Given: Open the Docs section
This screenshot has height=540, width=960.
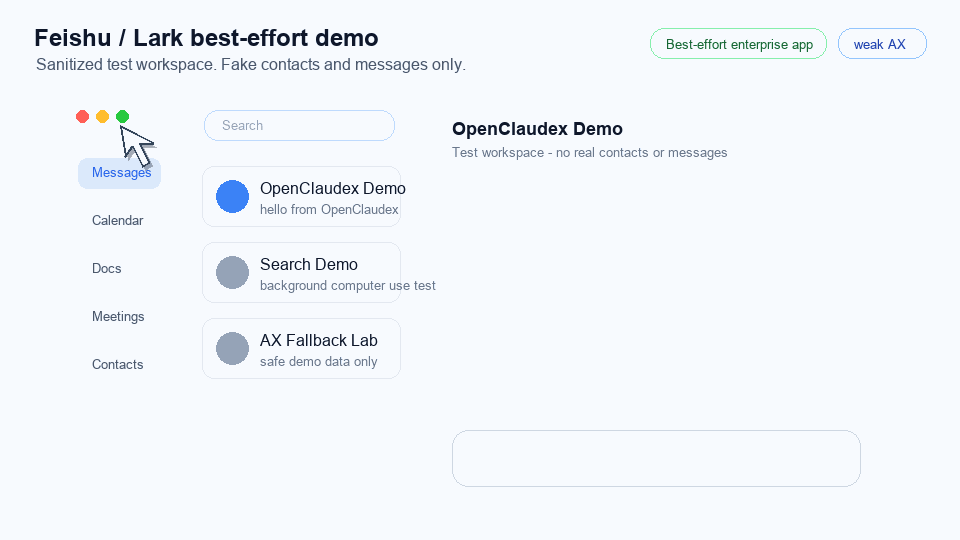Looking at the screenshot, I should 107,269.
